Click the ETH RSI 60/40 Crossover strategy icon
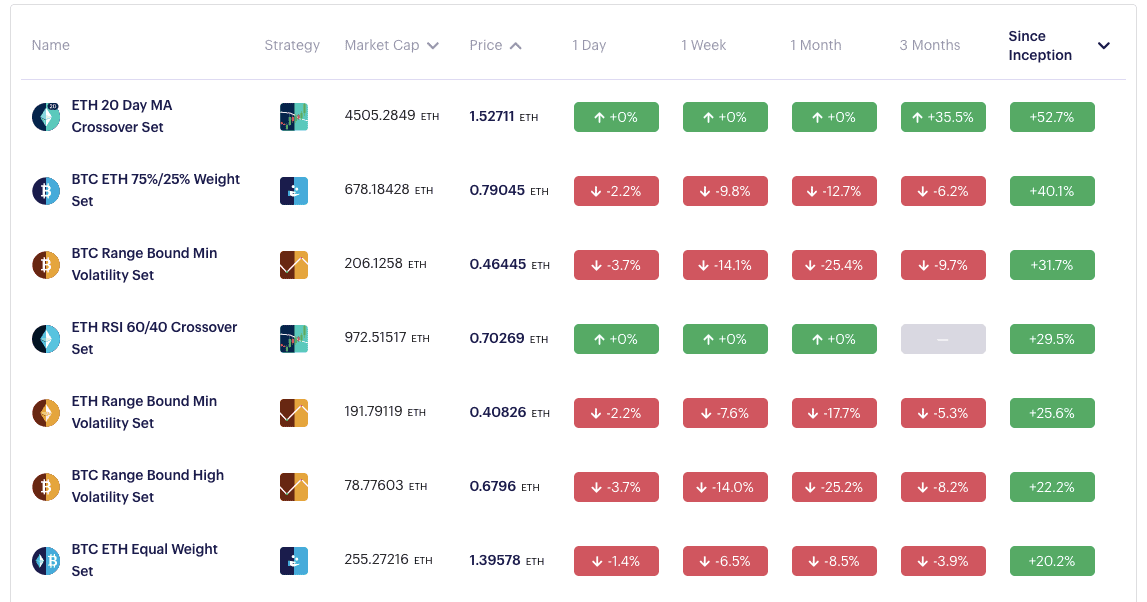This screenshot has width=1147, height=602. [x=294, y=339]
